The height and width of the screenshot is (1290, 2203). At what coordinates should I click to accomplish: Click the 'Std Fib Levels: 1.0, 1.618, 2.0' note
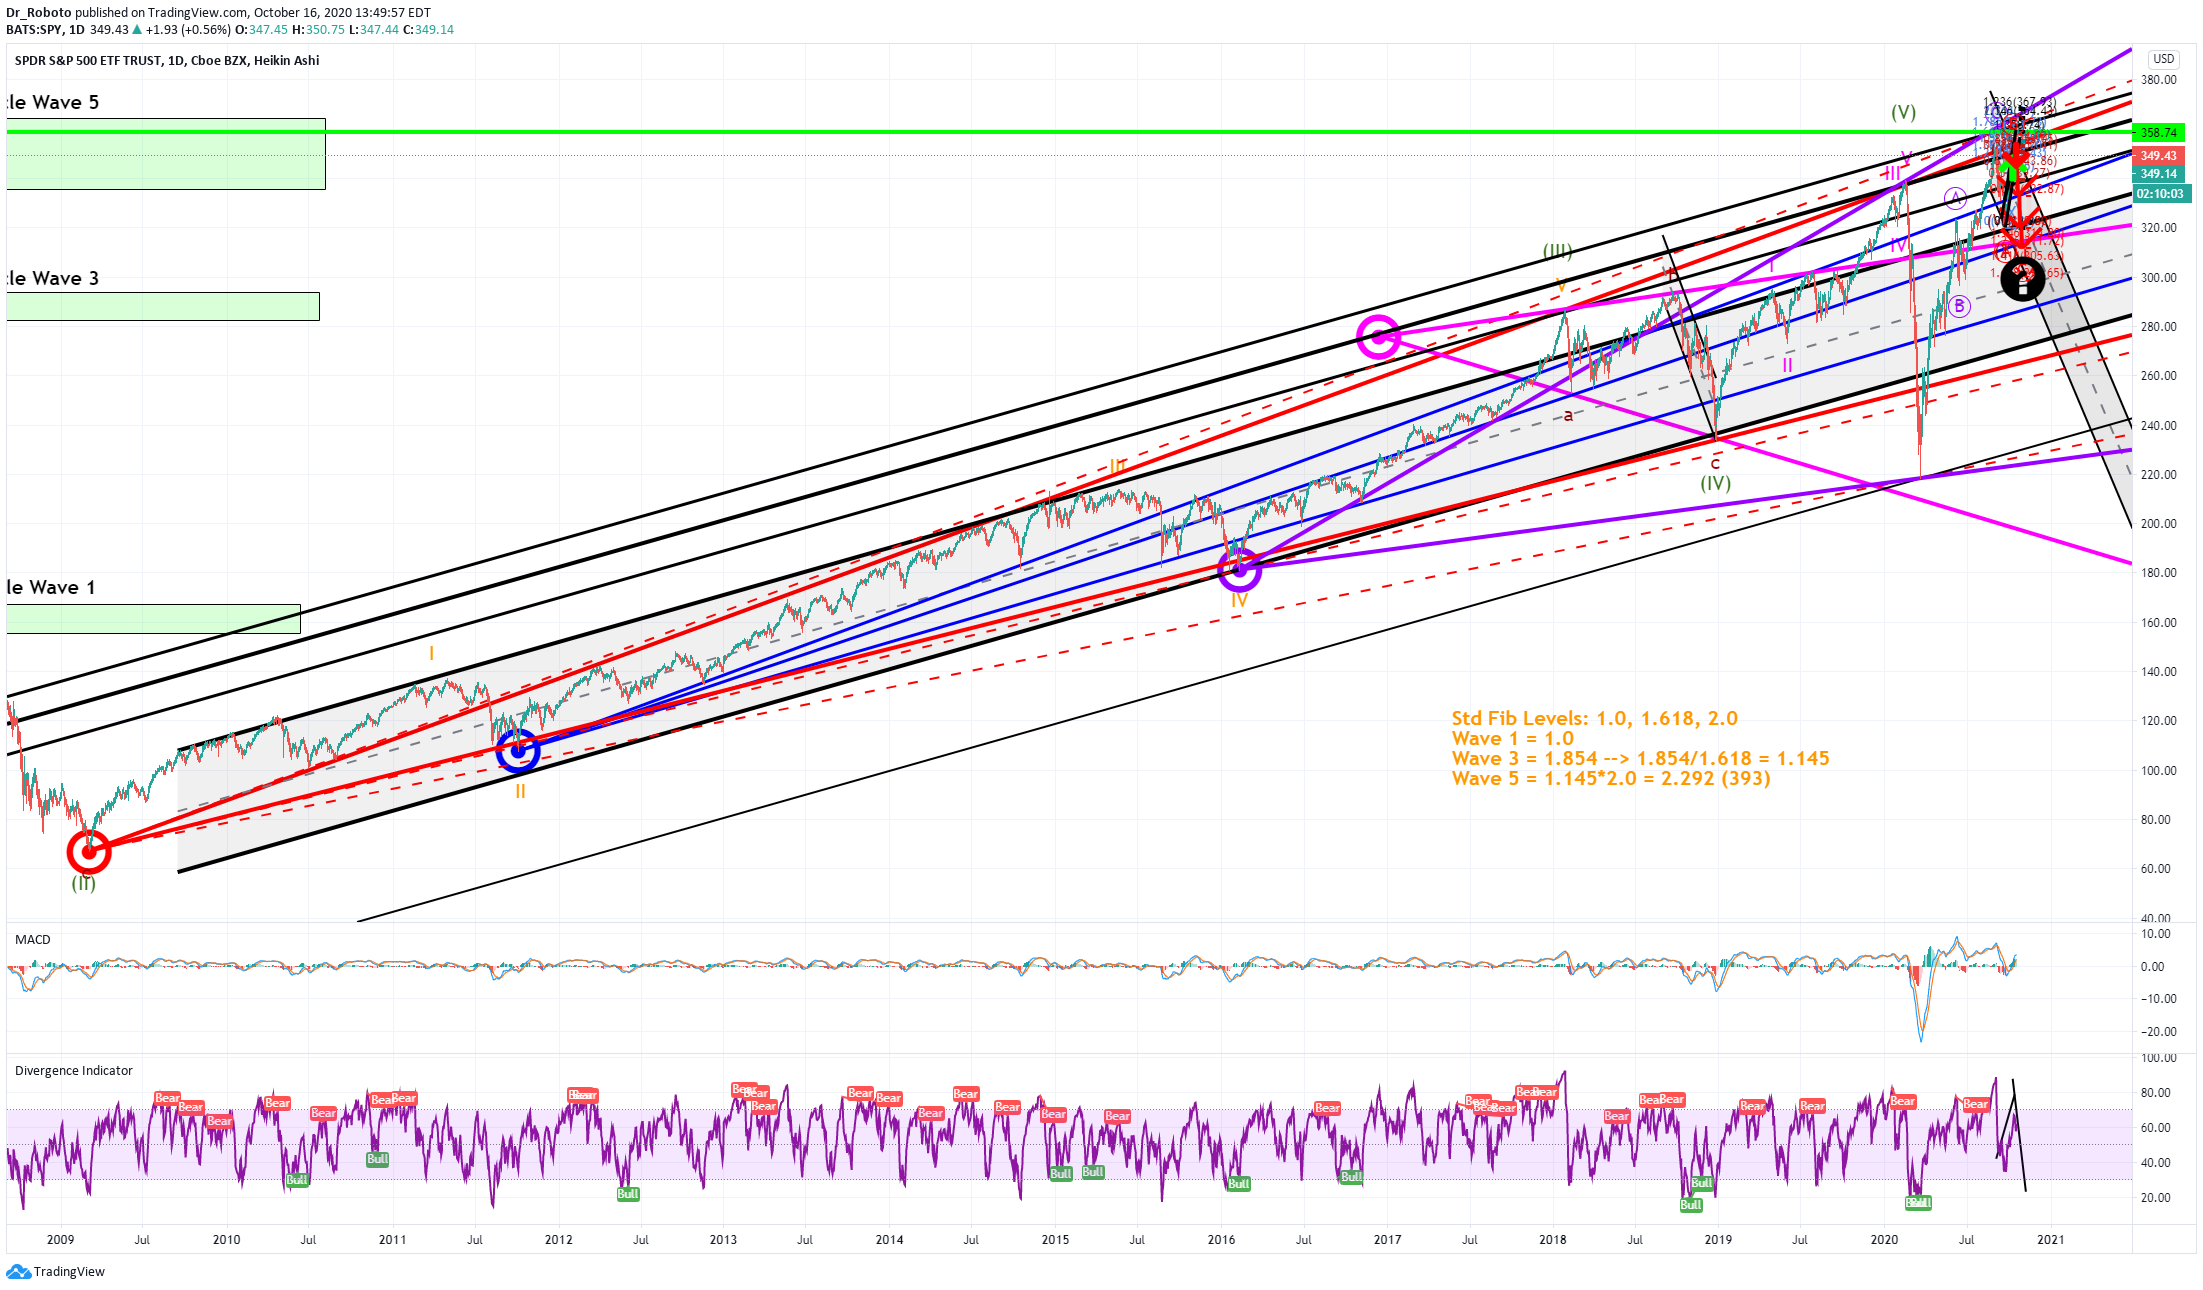[1595, 718]
